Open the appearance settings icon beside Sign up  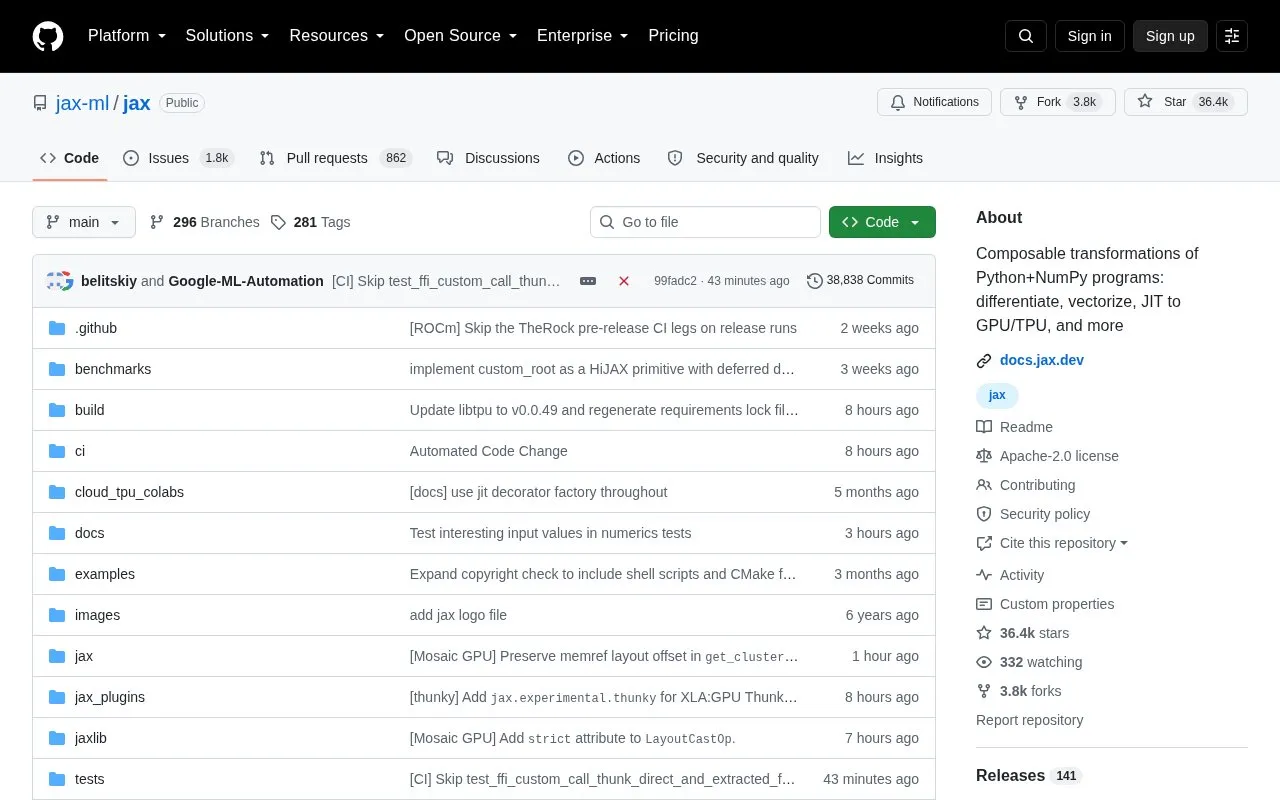click(x=1232, y=36)
